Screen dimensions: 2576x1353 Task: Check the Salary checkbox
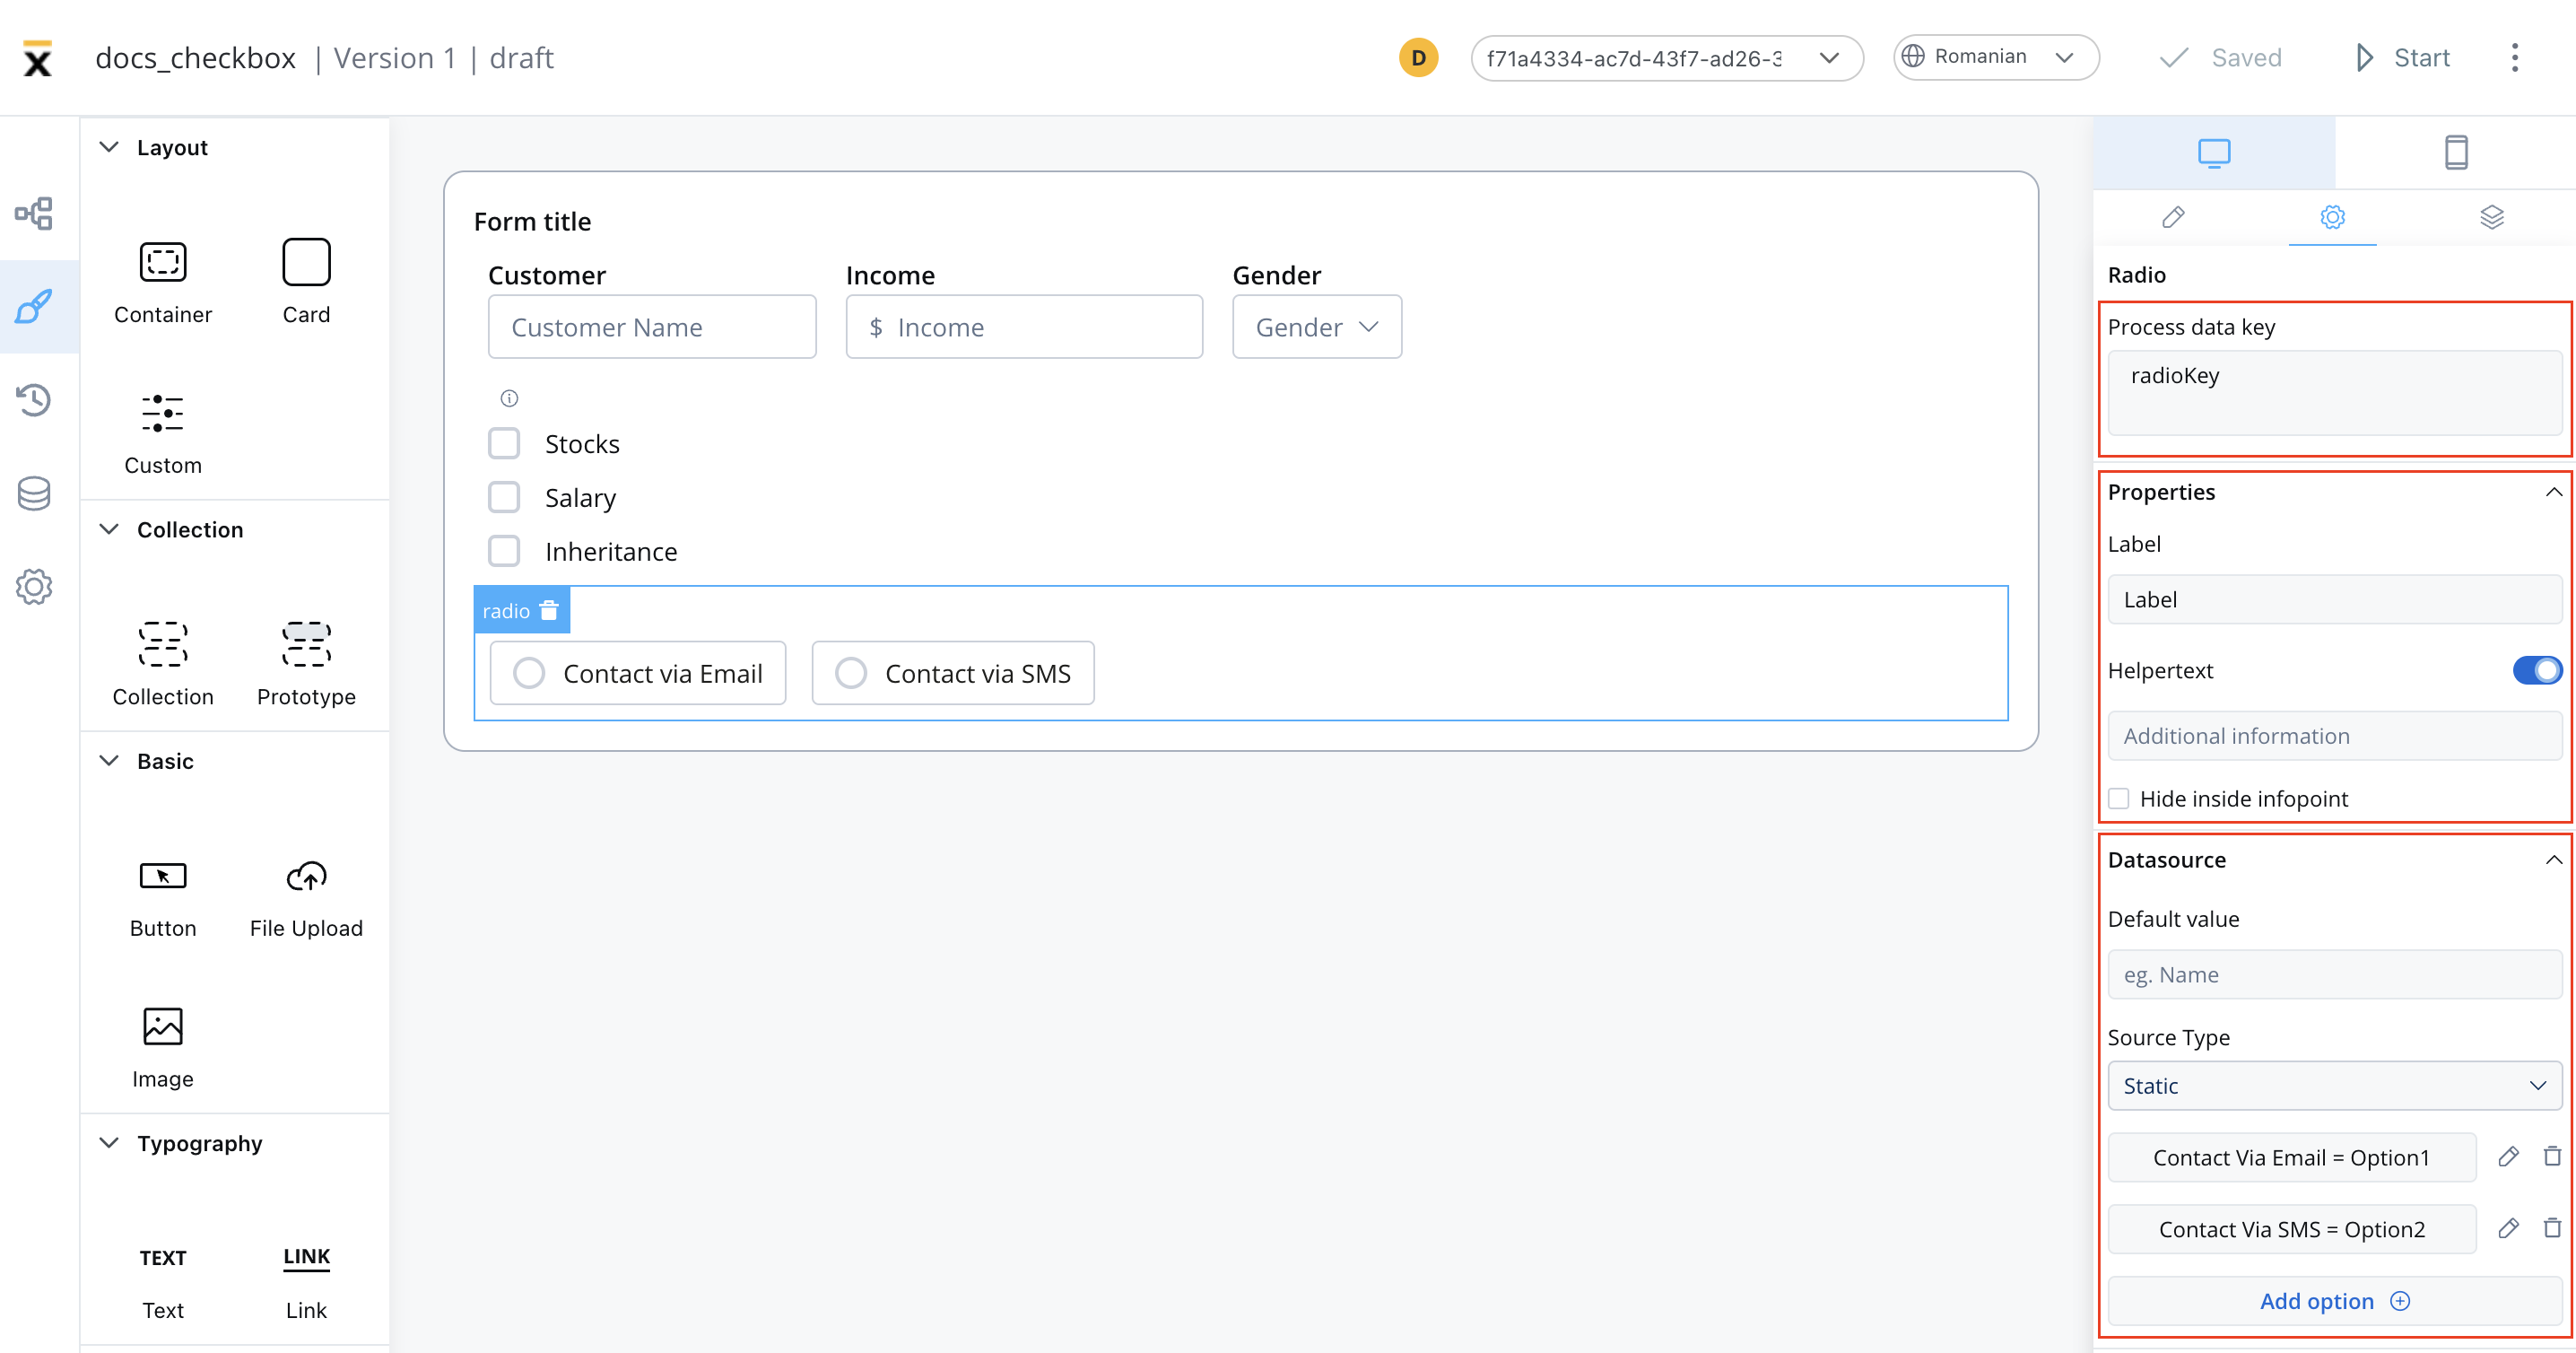504,497
